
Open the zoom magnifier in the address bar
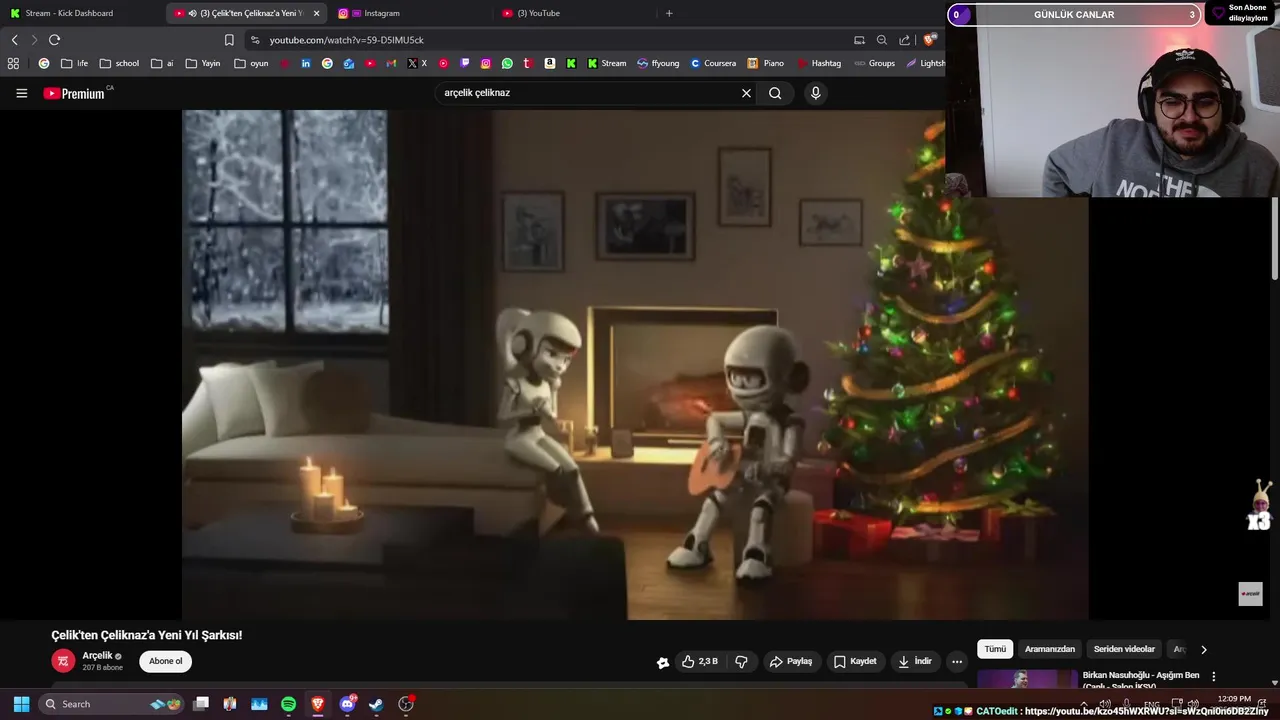click(x=881, y=40)
